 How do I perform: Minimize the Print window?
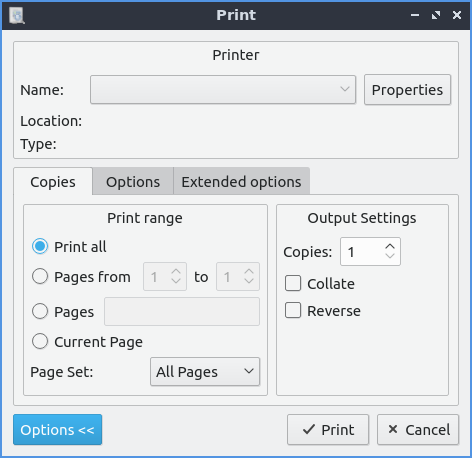coord(415,15)
